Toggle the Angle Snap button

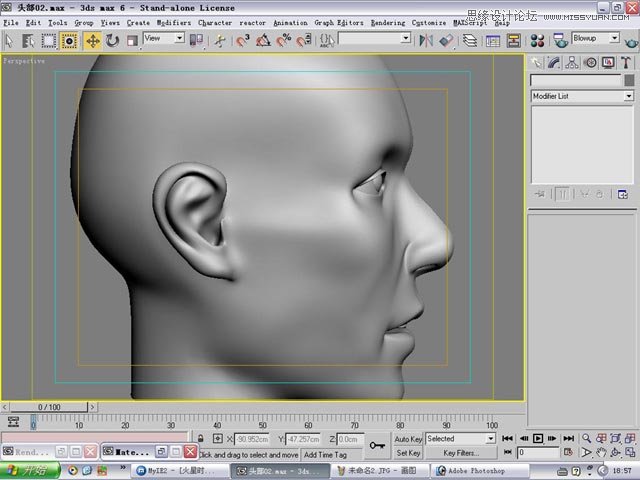pyautogui.click(x=263, y=40)
